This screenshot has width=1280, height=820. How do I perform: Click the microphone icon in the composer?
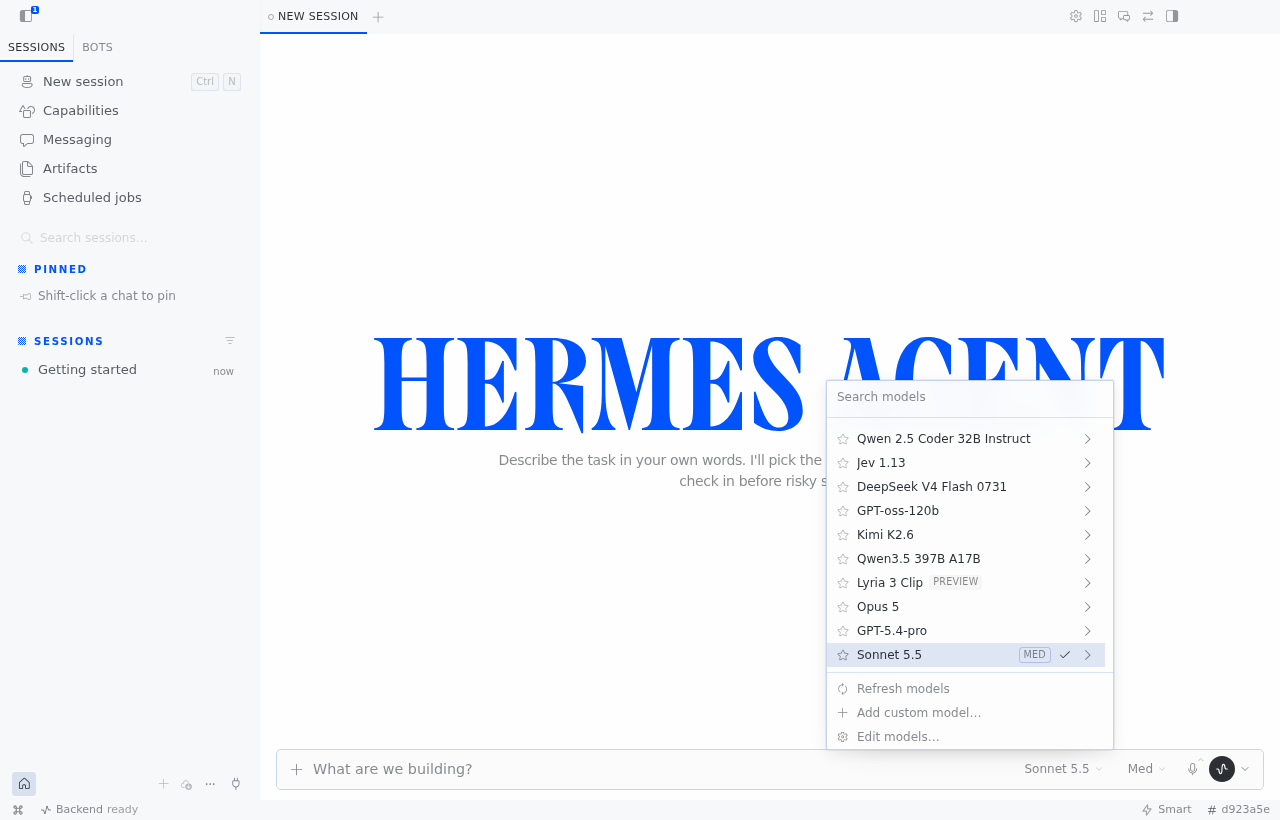(1192, 769)
